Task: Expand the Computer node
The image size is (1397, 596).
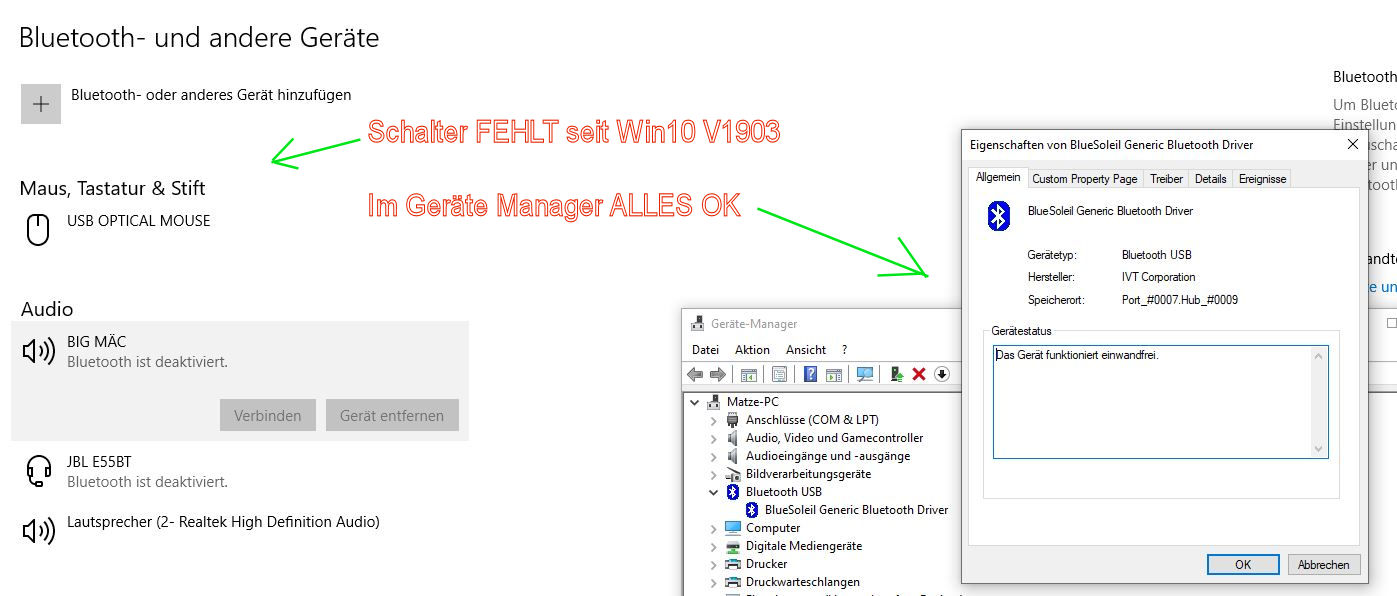Action: pyautogui.click(x=713, y=528)
